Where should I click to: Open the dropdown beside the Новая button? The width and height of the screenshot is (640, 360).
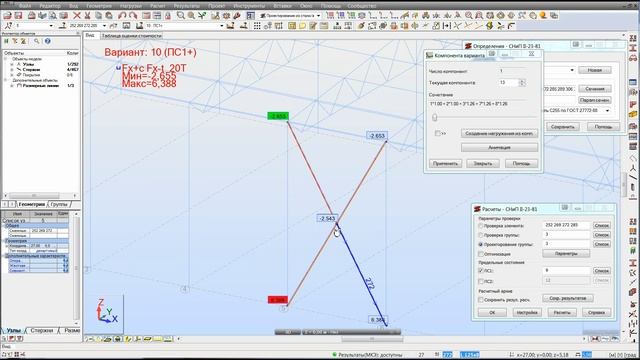572,70
